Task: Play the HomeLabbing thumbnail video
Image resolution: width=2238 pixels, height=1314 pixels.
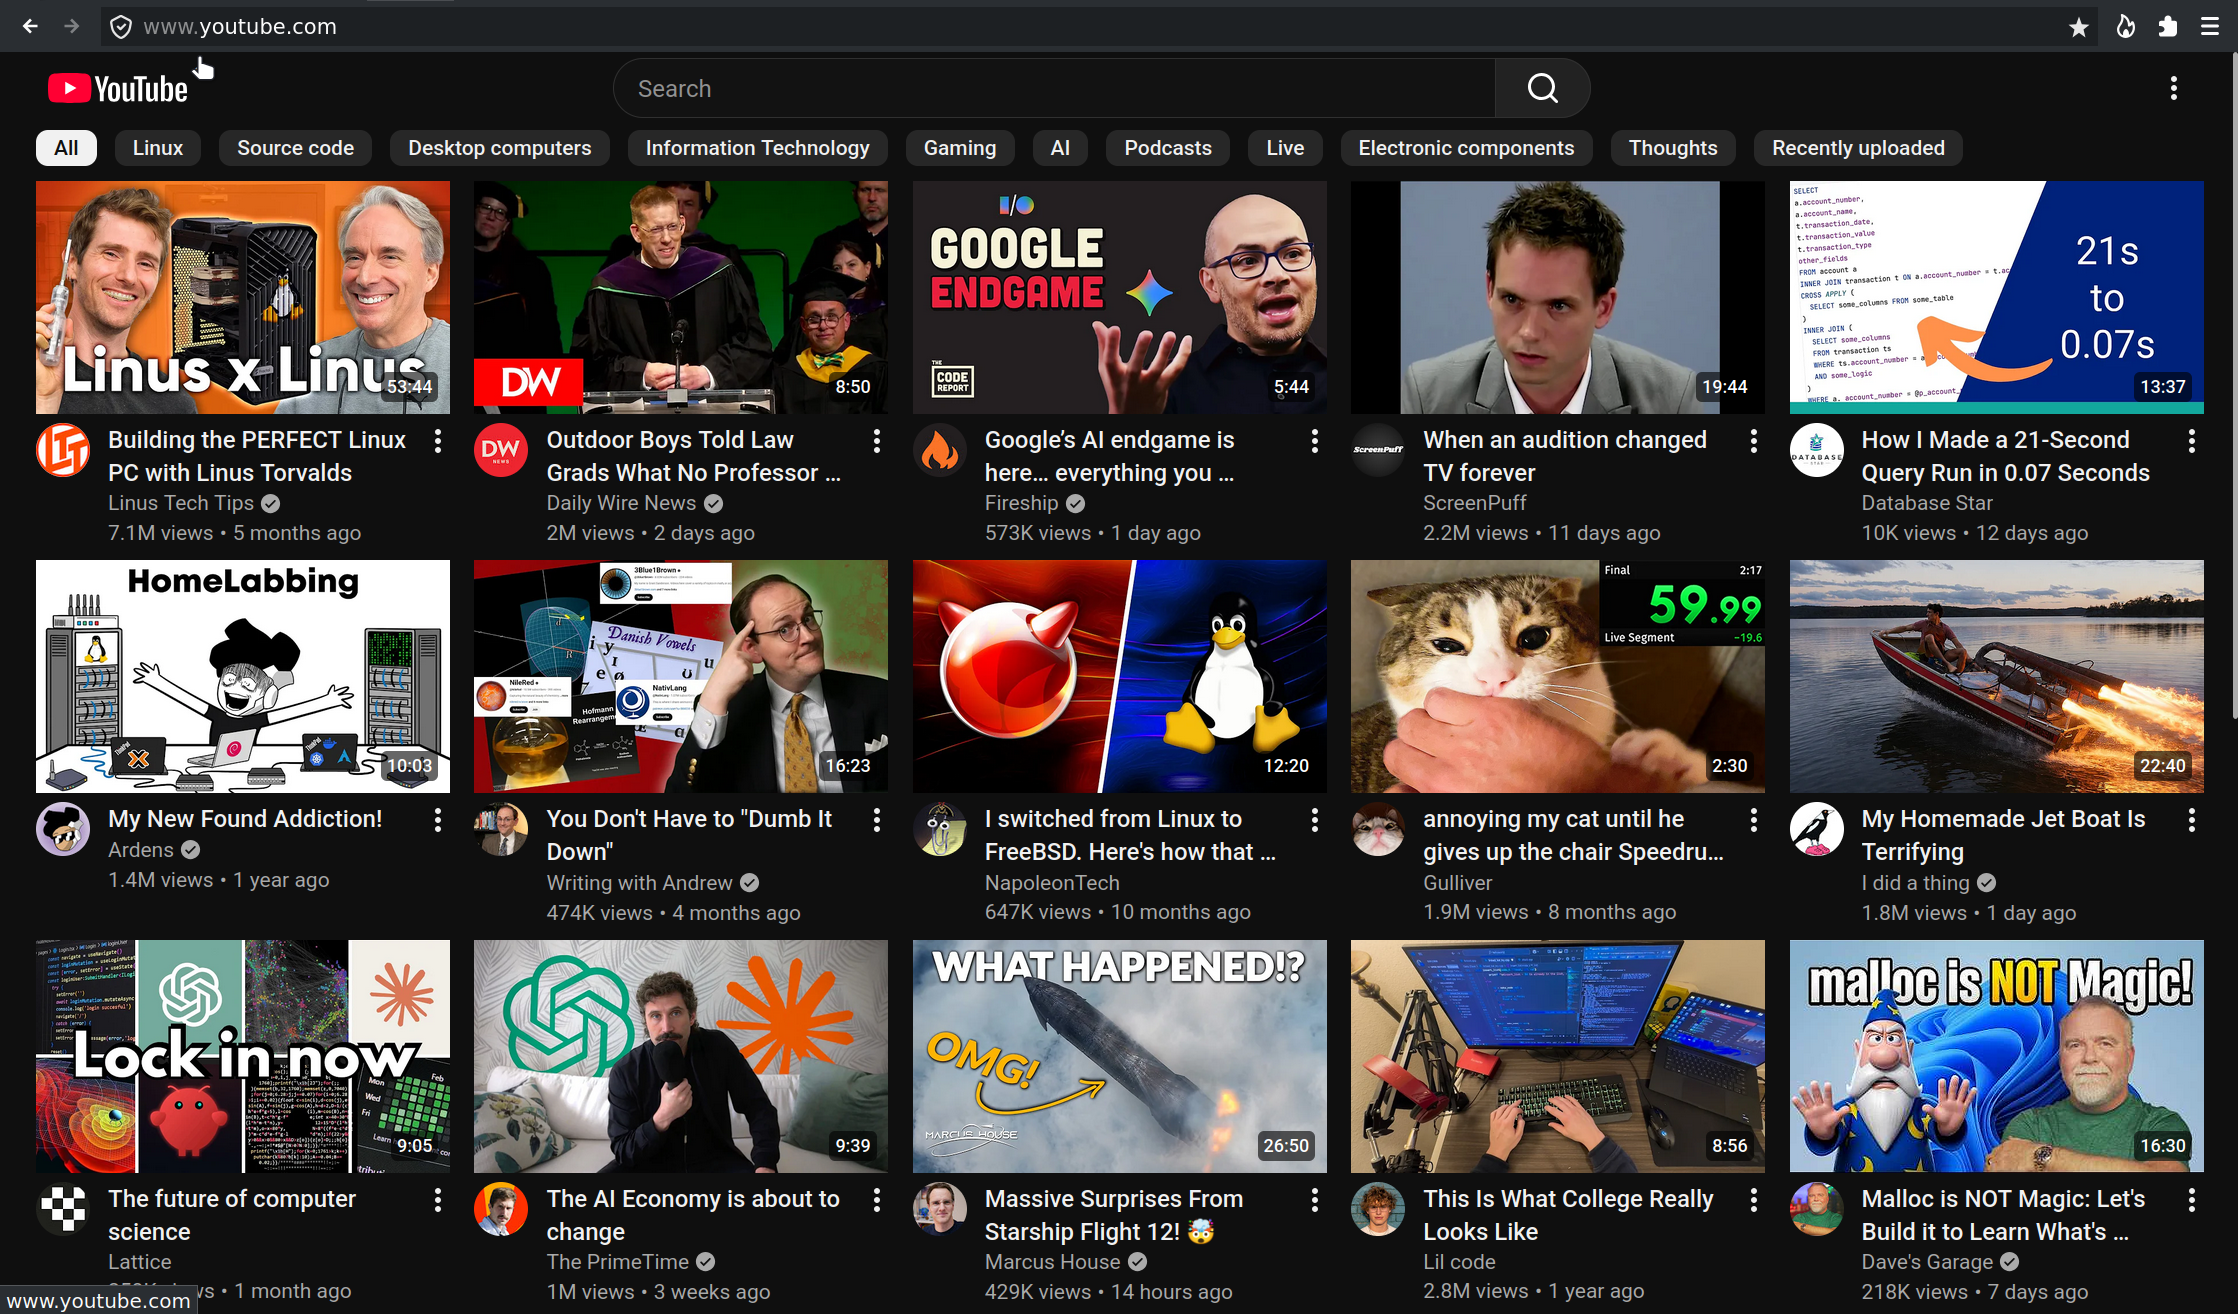Action: pyautogui.click(x=243, y=676)
